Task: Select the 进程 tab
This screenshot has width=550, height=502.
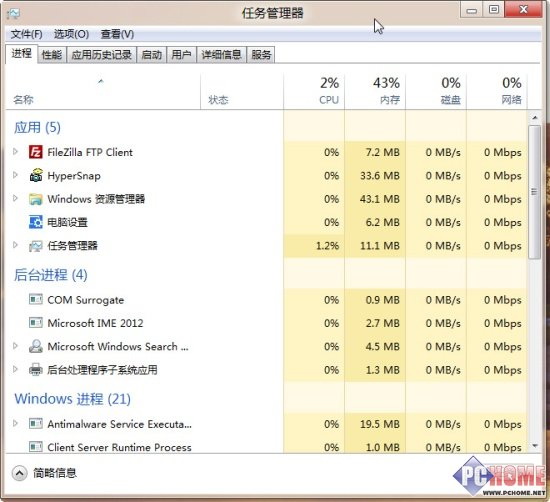Action: [21, 54]
